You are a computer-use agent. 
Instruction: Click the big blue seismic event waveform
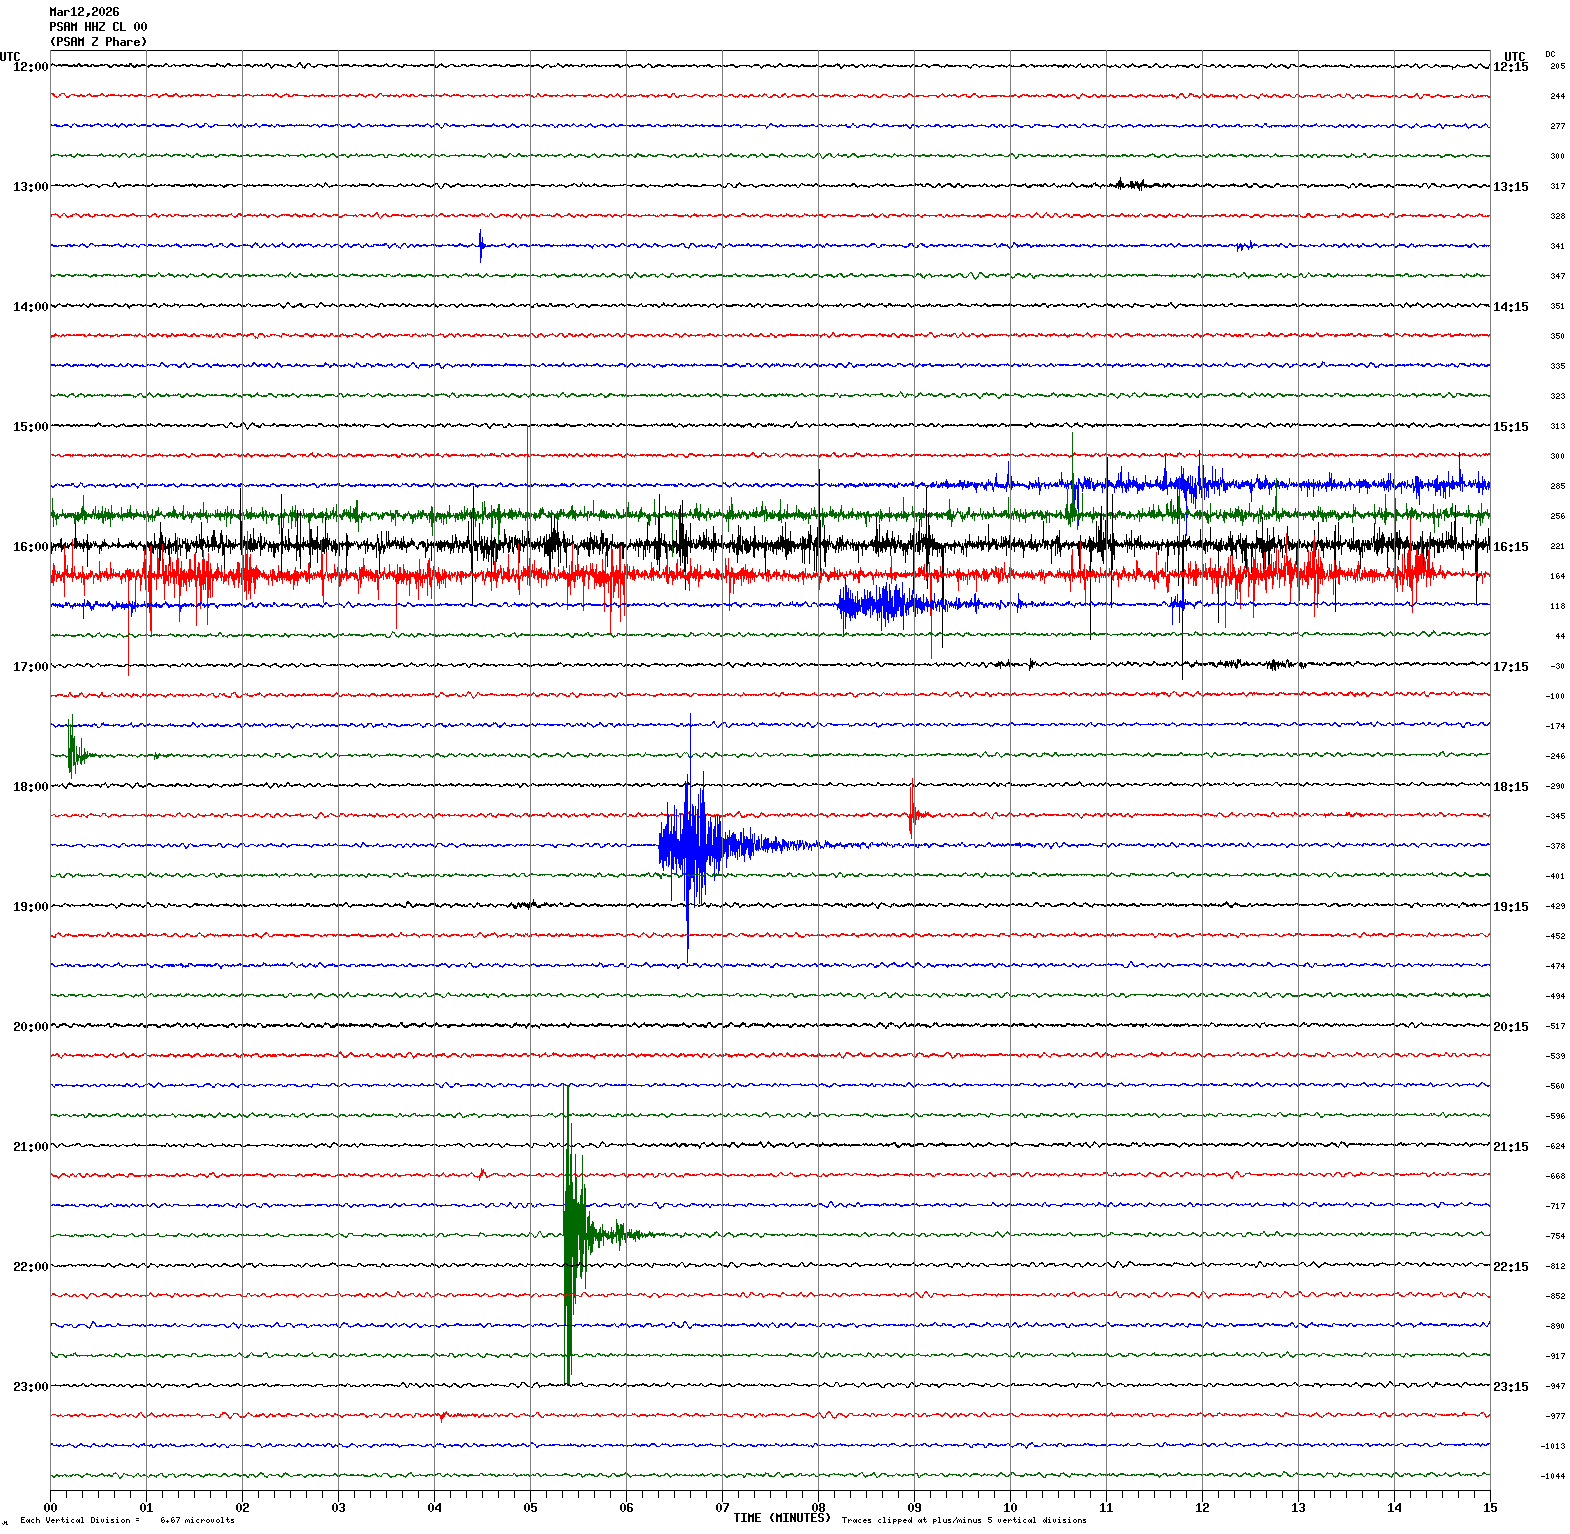(689, 846)
